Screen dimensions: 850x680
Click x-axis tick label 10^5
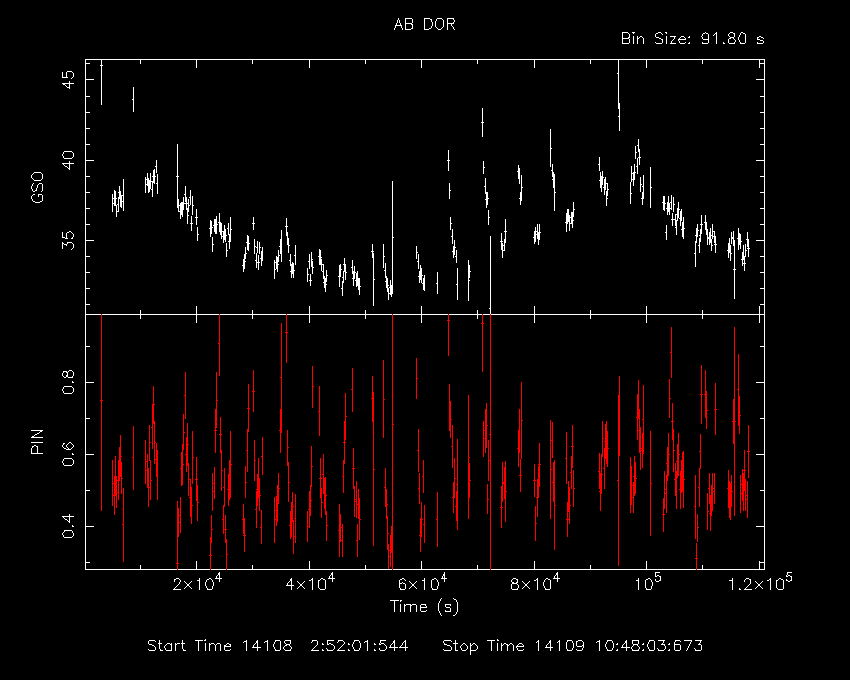click(x=647, y=583)
